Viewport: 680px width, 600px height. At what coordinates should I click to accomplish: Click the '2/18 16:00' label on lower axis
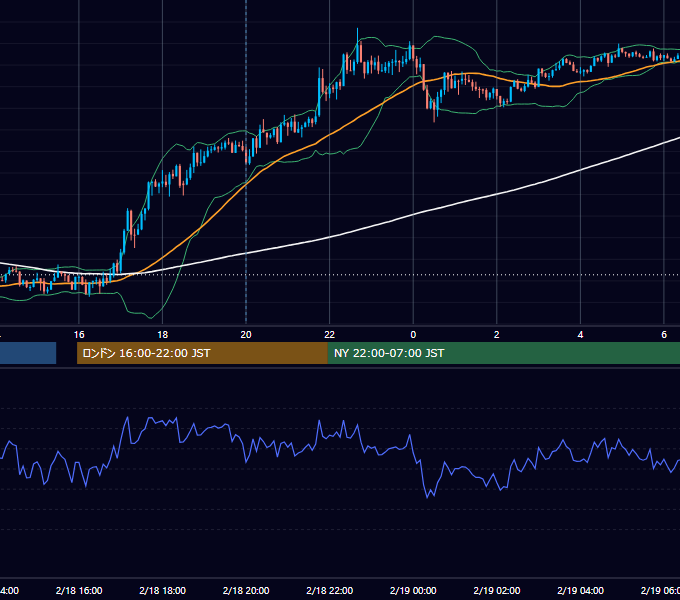tap(79, 590)
